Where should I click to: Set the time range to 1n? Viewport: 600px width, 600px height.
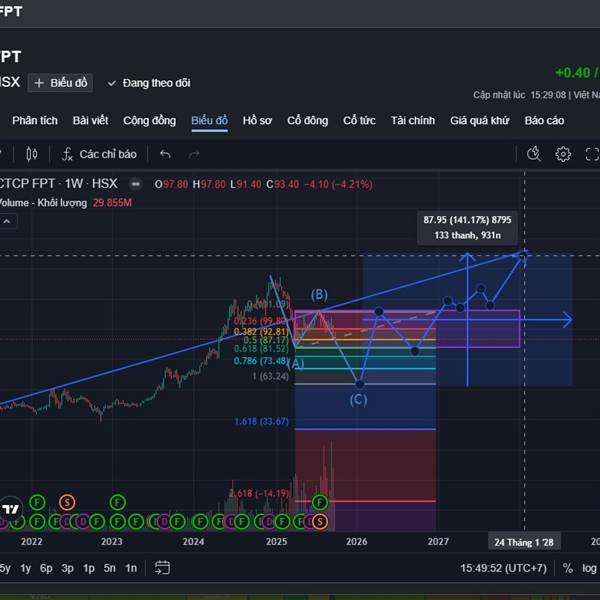(131, 568)
